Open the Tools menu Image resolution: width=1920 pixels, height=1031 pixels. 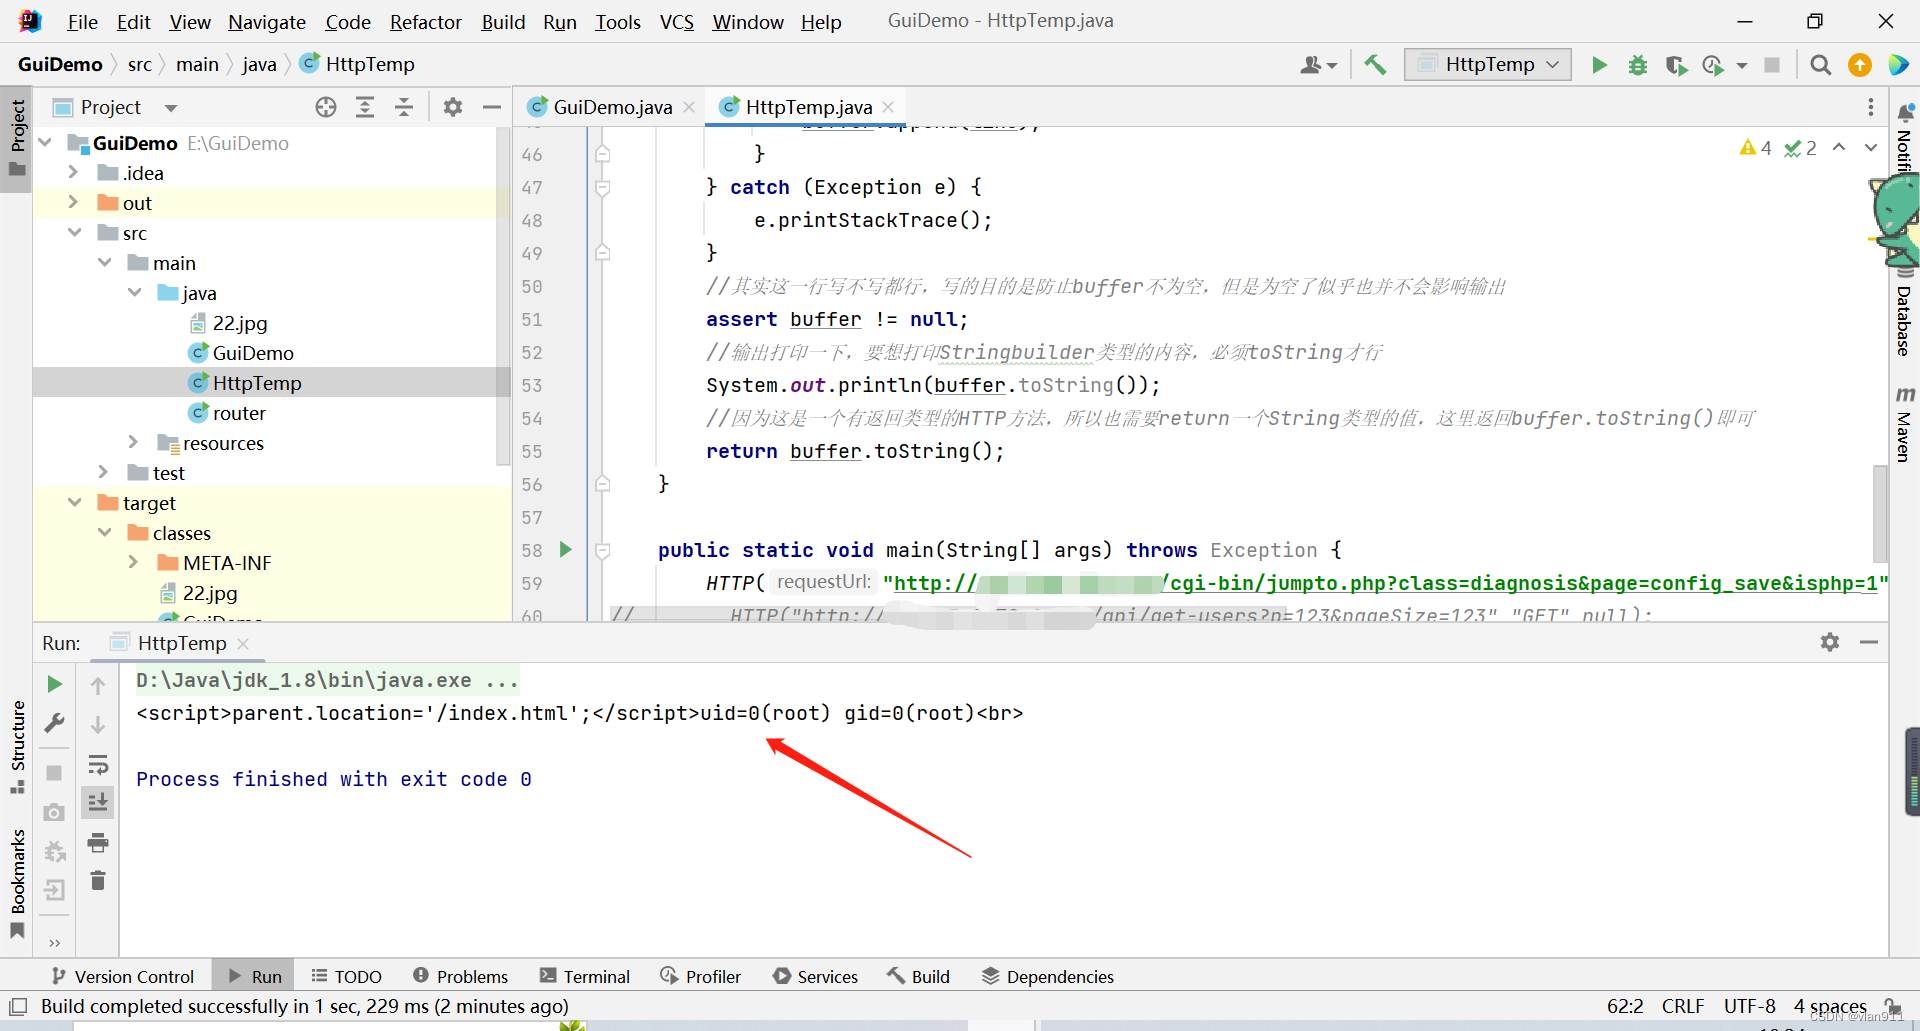coord(618,22)
